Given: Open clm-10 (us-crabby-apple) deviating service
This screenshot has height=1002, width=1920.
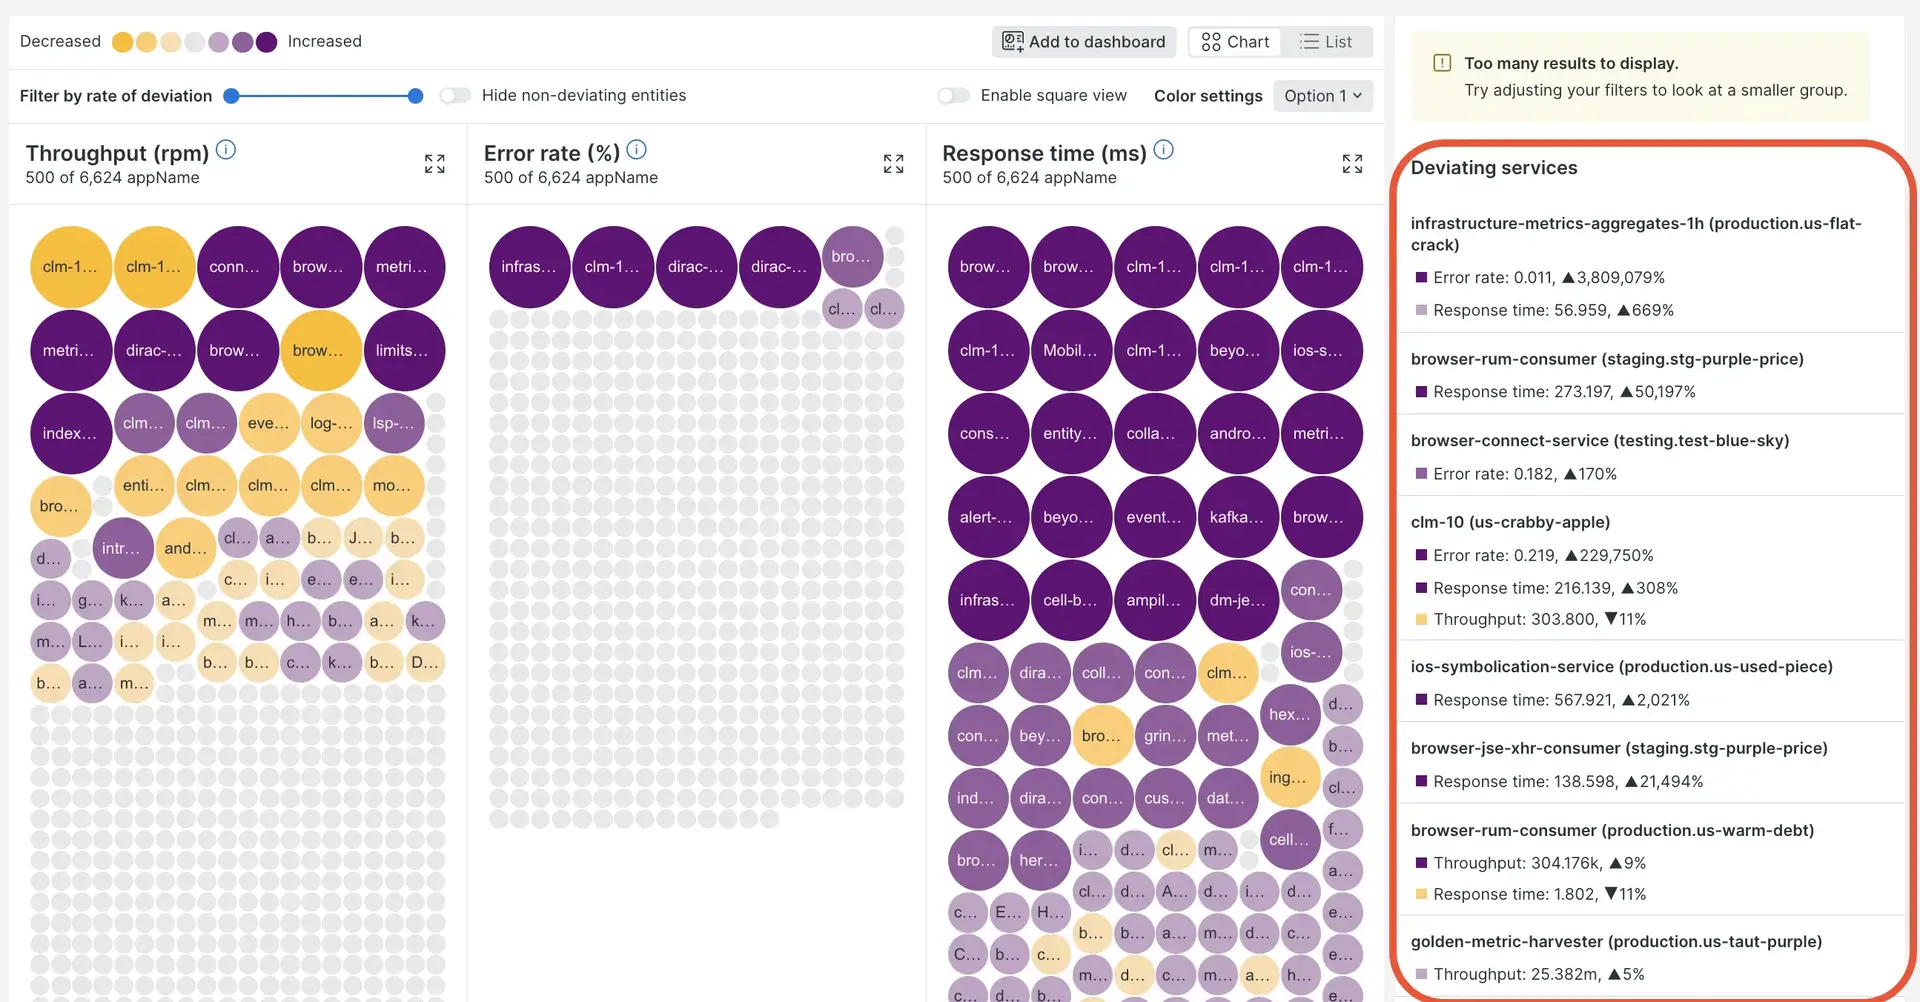Looking at the screenshot, I should pyautogui.click(x=1510, y=522).
